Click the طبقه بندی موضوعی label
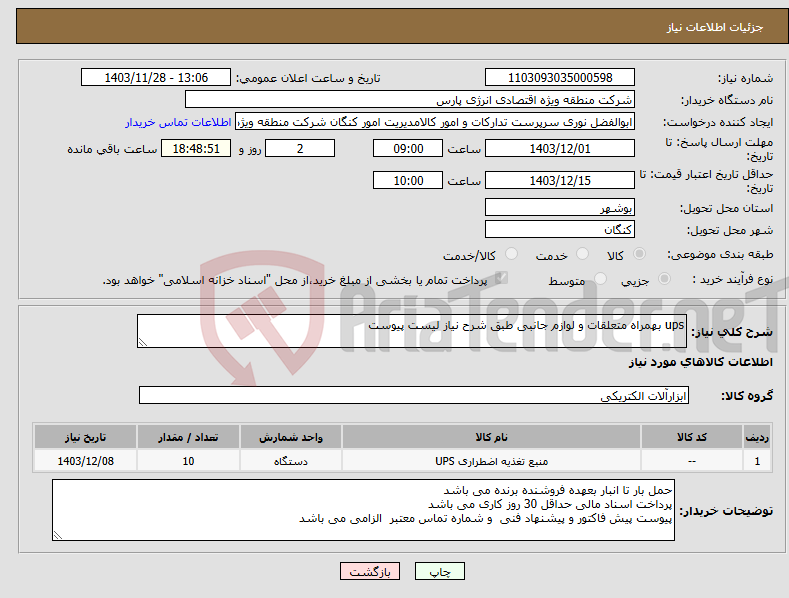Screen dimensions: 789x598 [720, 255]
